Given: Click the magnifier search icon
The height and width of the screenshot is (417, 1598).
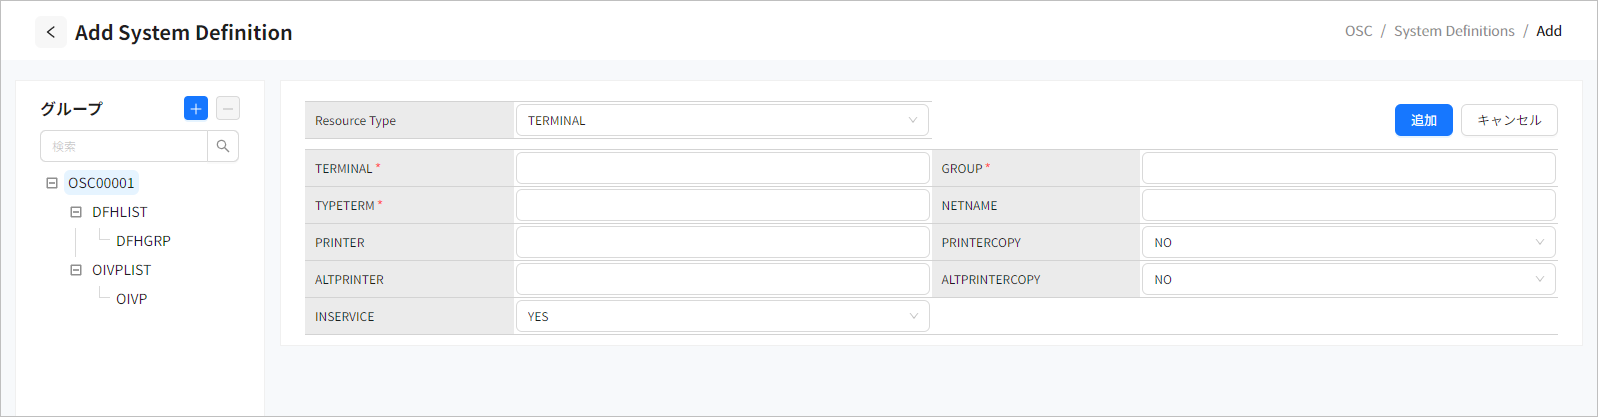Looking at the screenshot, I should point(223,146).
